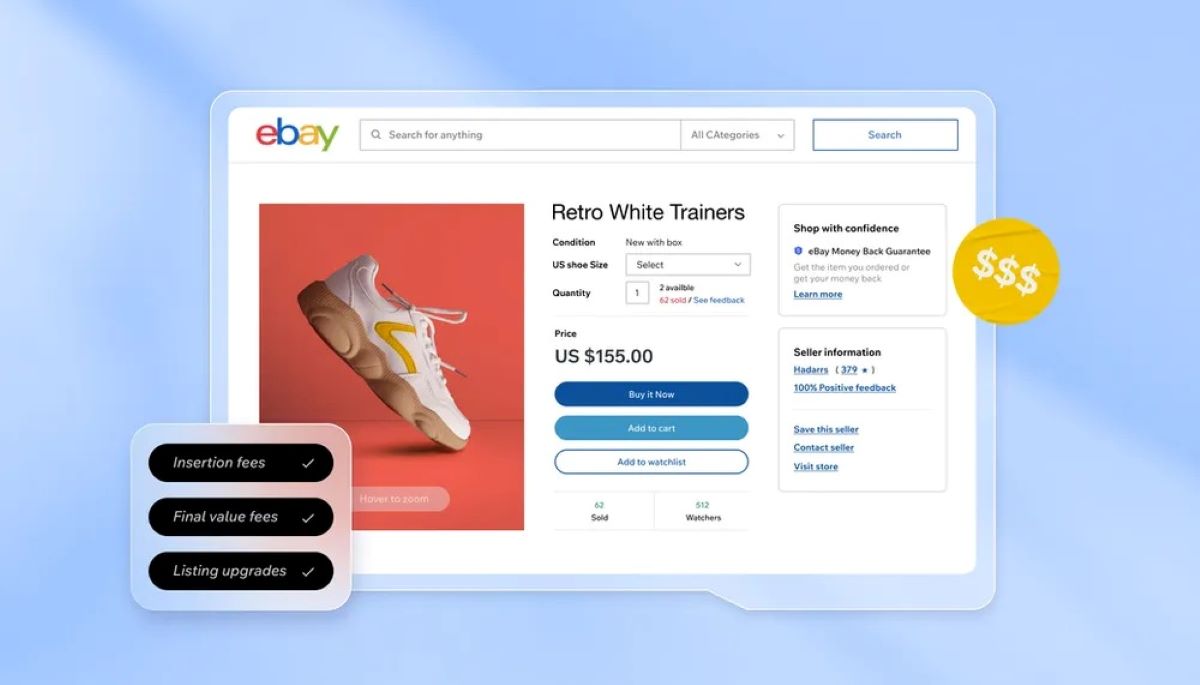Click the eBay logo
The image size is (1200, 685).
(x=297, y=135)
